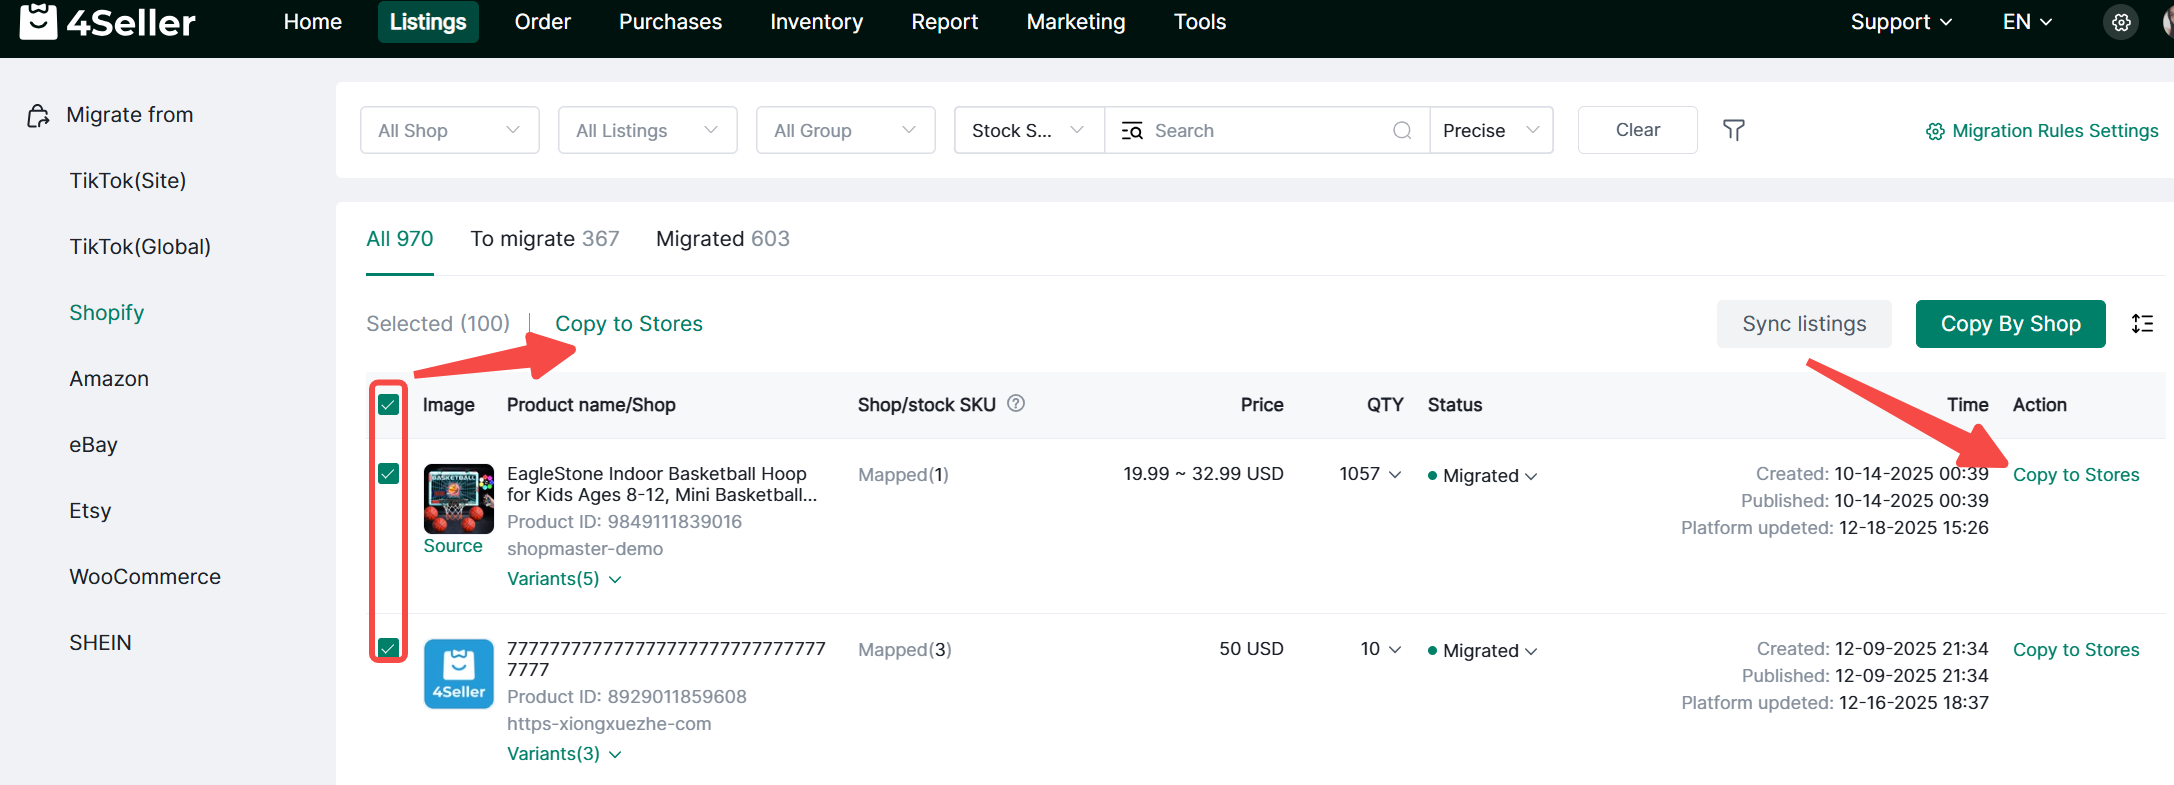The width and height of the screenshot is (2174, 785).
Task: Click the basketball hoop product thumbnail
Action: click(458, 498)
